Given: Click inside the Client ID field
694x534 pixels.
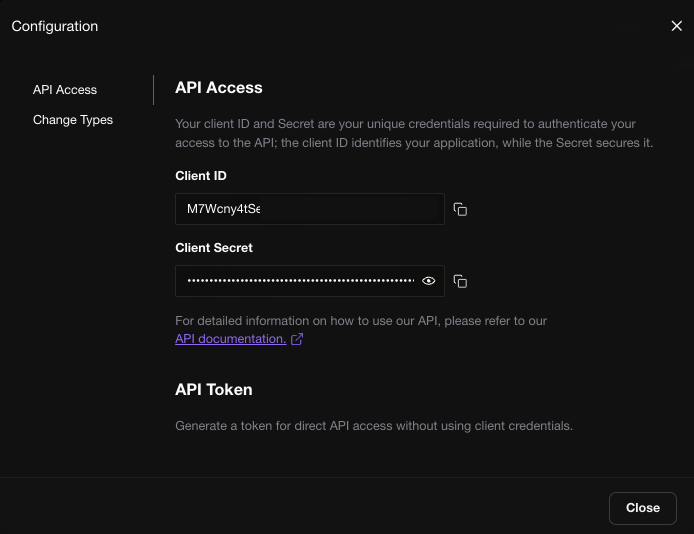Looking at the screenshot, I should [x=309, y=209].
